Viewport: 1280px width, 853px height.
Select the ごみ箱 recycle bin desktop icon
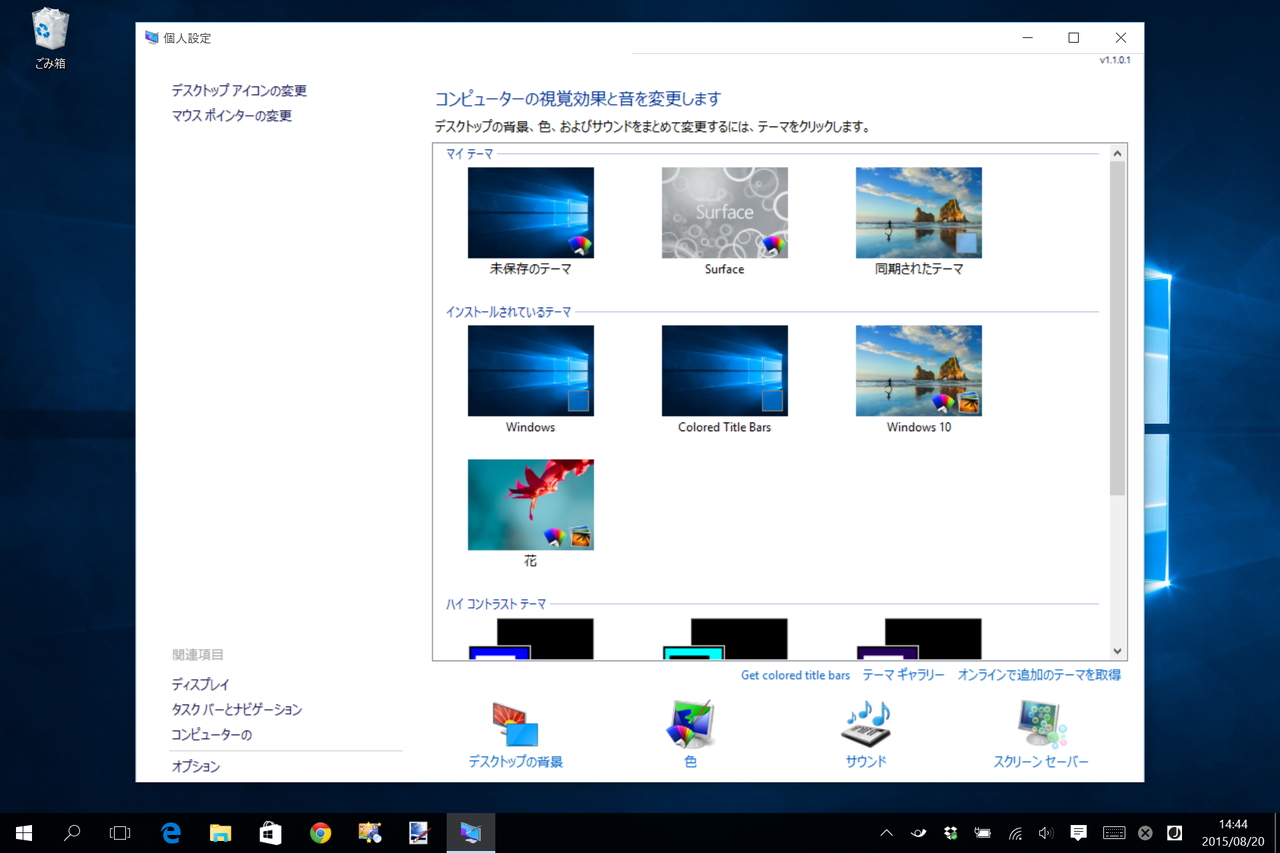(x=50, y=40)
